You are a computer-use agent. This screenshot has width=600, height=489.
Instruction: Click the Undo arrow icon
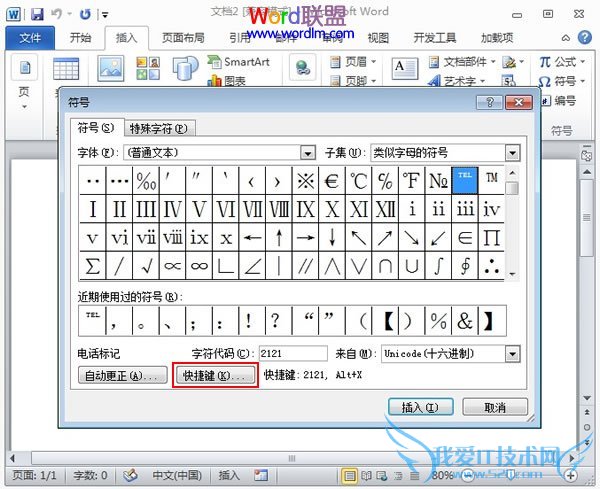point(56,14)
